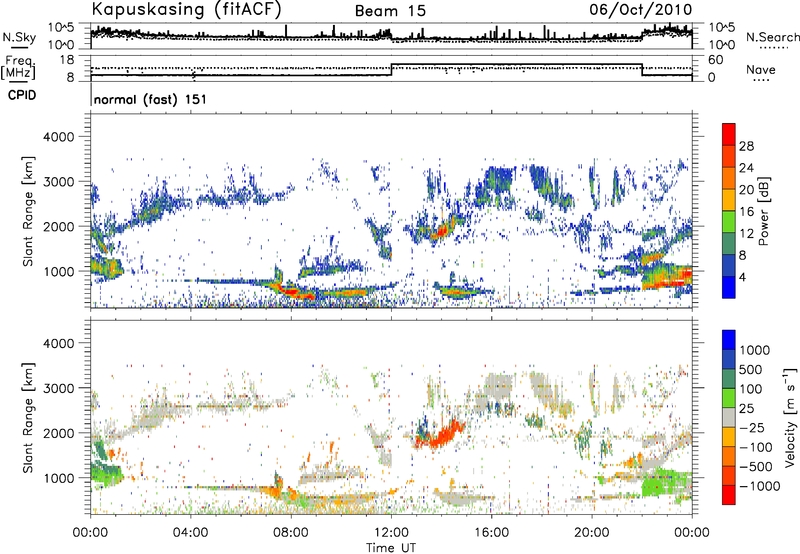
Task: Select the 04:00 time tick label
Action: pyautogui.click(x=190, y=533)
